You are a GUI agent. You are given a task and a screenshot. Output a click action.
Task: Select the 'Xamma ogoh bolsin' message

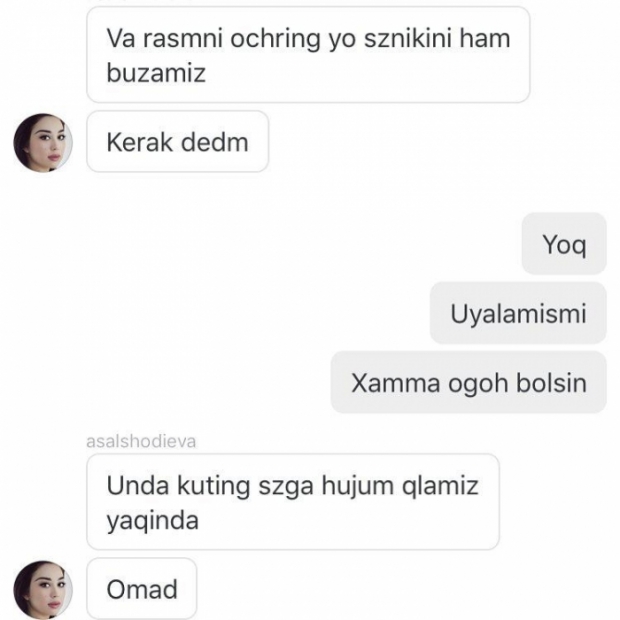[469, 382]
